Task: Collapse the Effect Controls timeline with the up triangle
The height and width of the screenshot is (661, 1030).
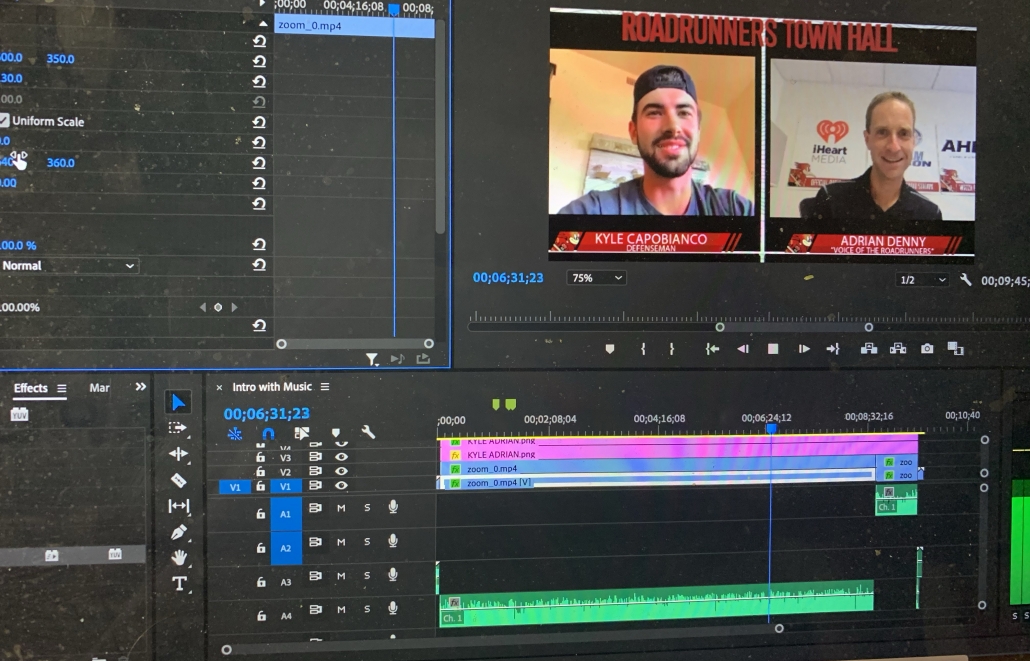Action: tap(263, 24)
